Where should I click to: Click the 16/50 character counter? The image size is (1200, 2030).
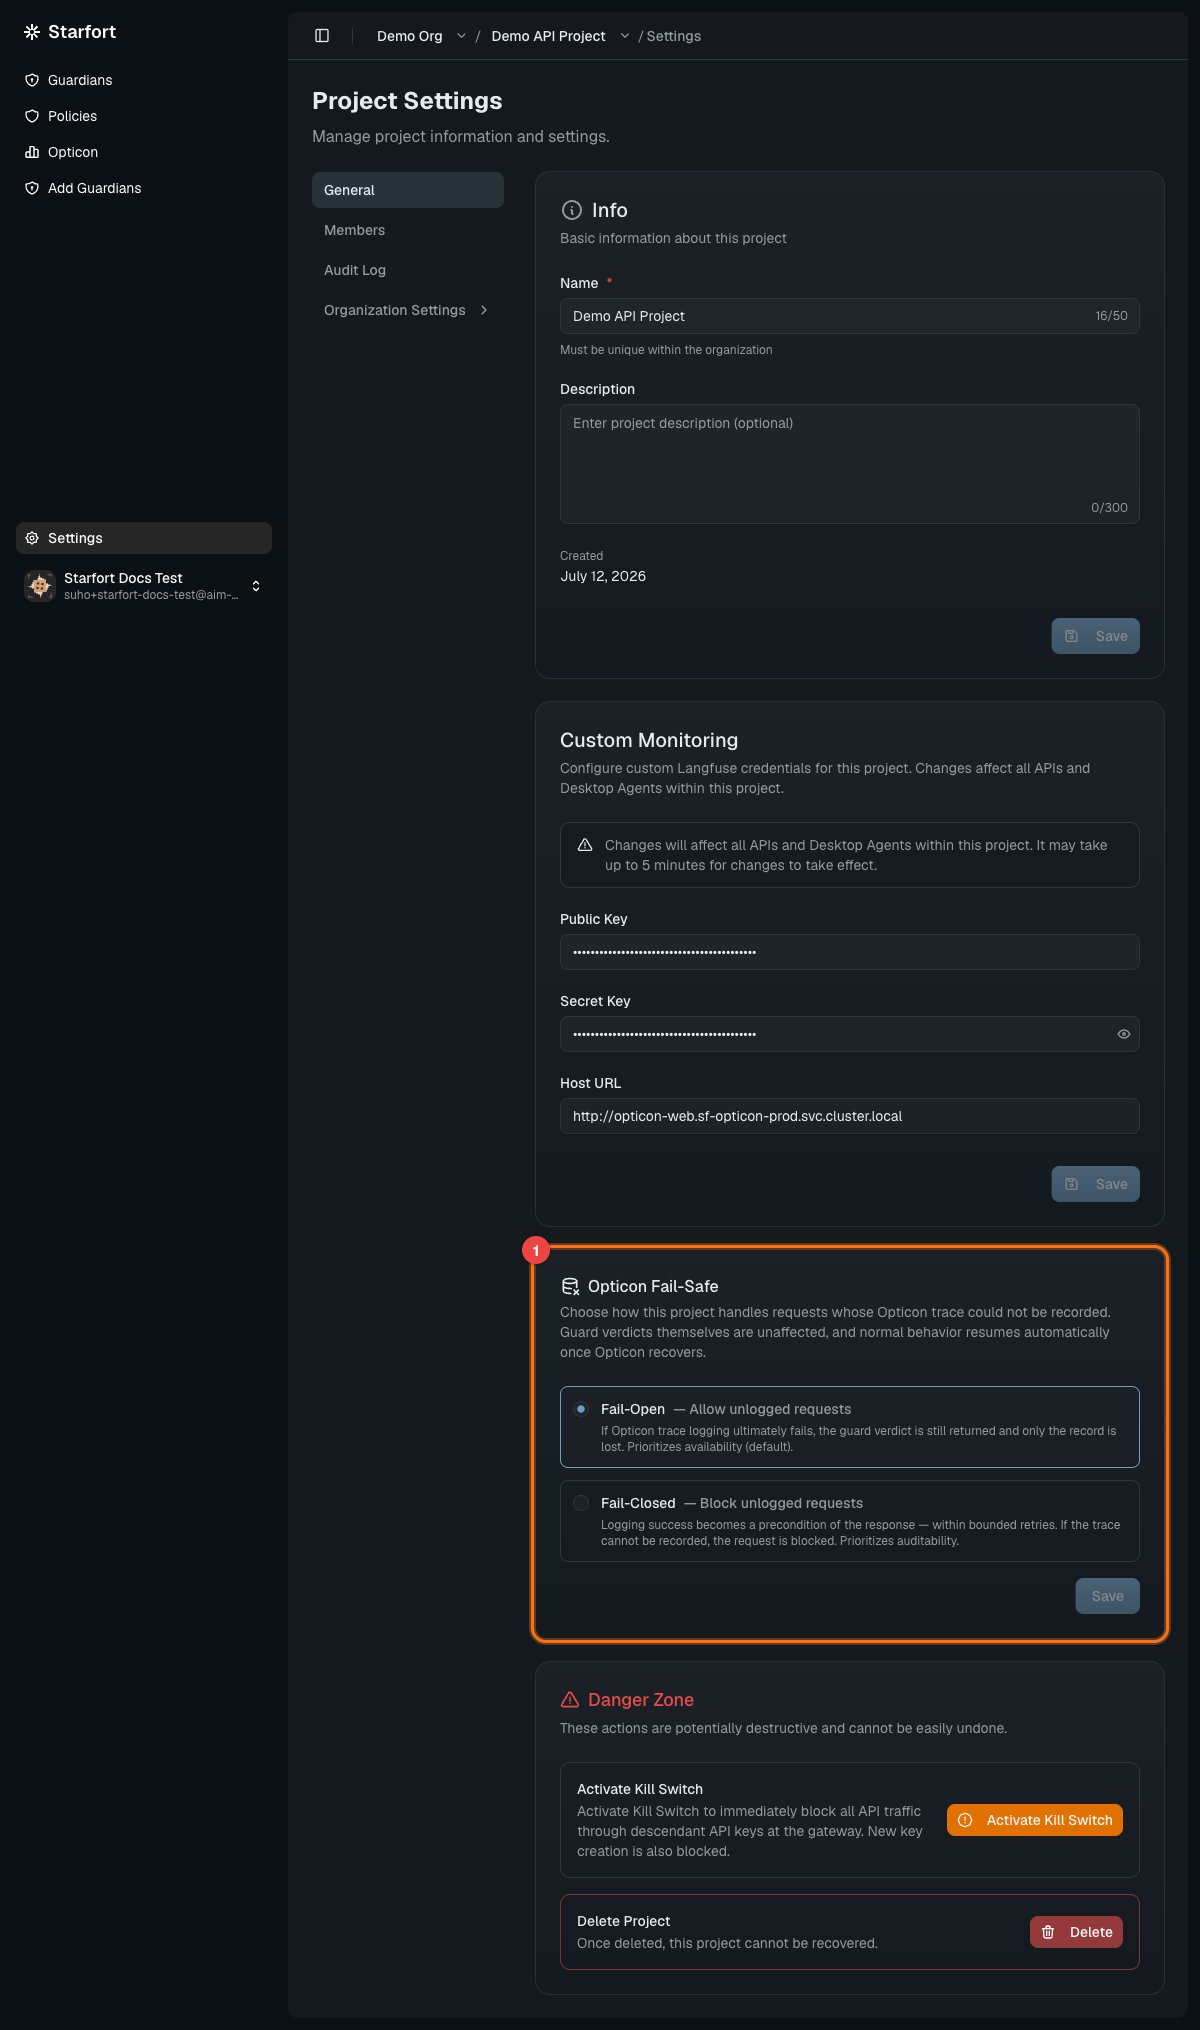click(1111, 316)
